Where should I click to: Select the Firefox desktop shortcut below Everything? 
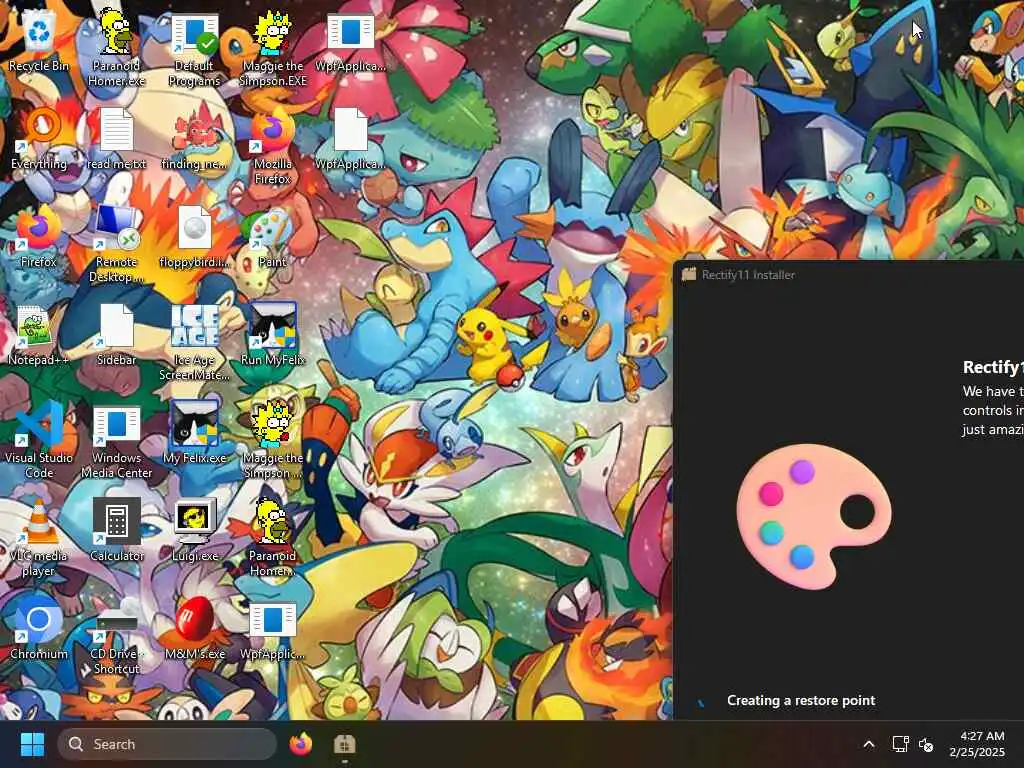tap(39, 238)
